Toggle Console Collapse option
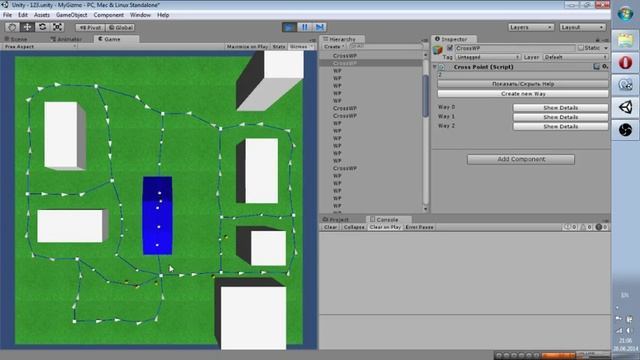 354,227
